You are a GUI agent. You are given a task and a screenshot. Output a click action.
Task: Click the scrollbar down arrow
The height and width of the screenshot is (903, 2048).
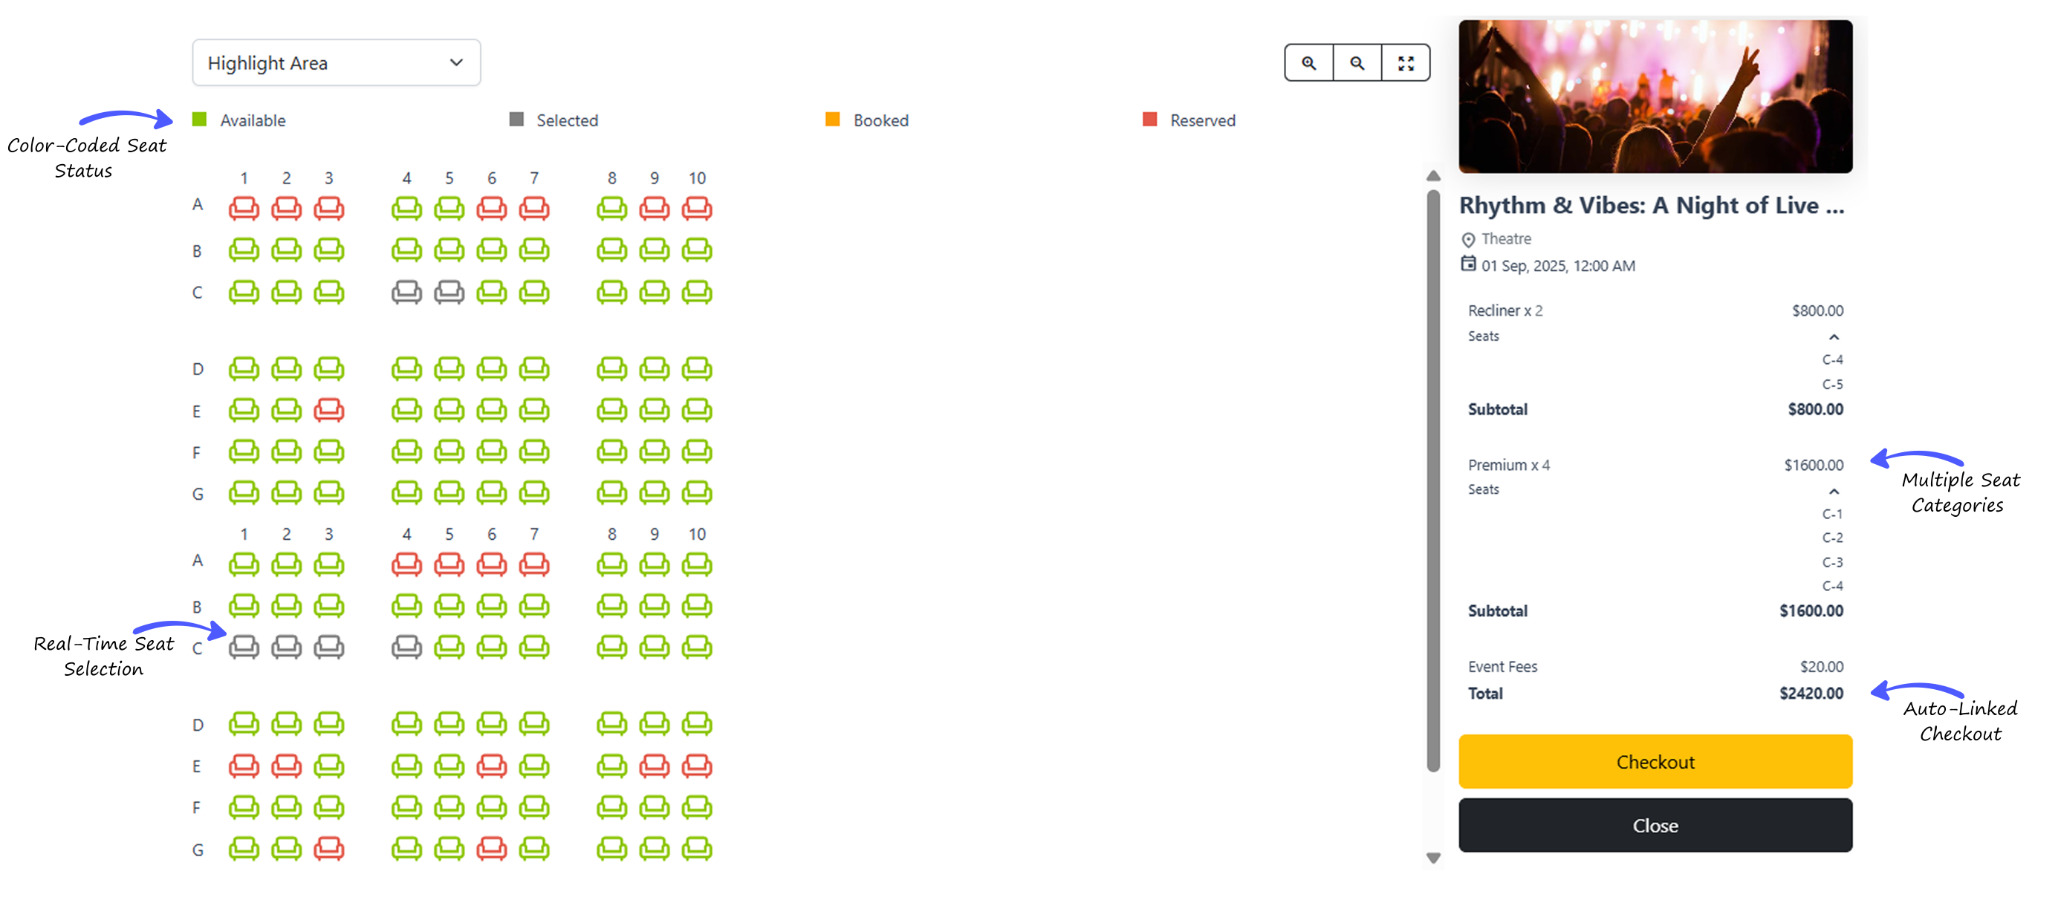tap(1433, 858)
